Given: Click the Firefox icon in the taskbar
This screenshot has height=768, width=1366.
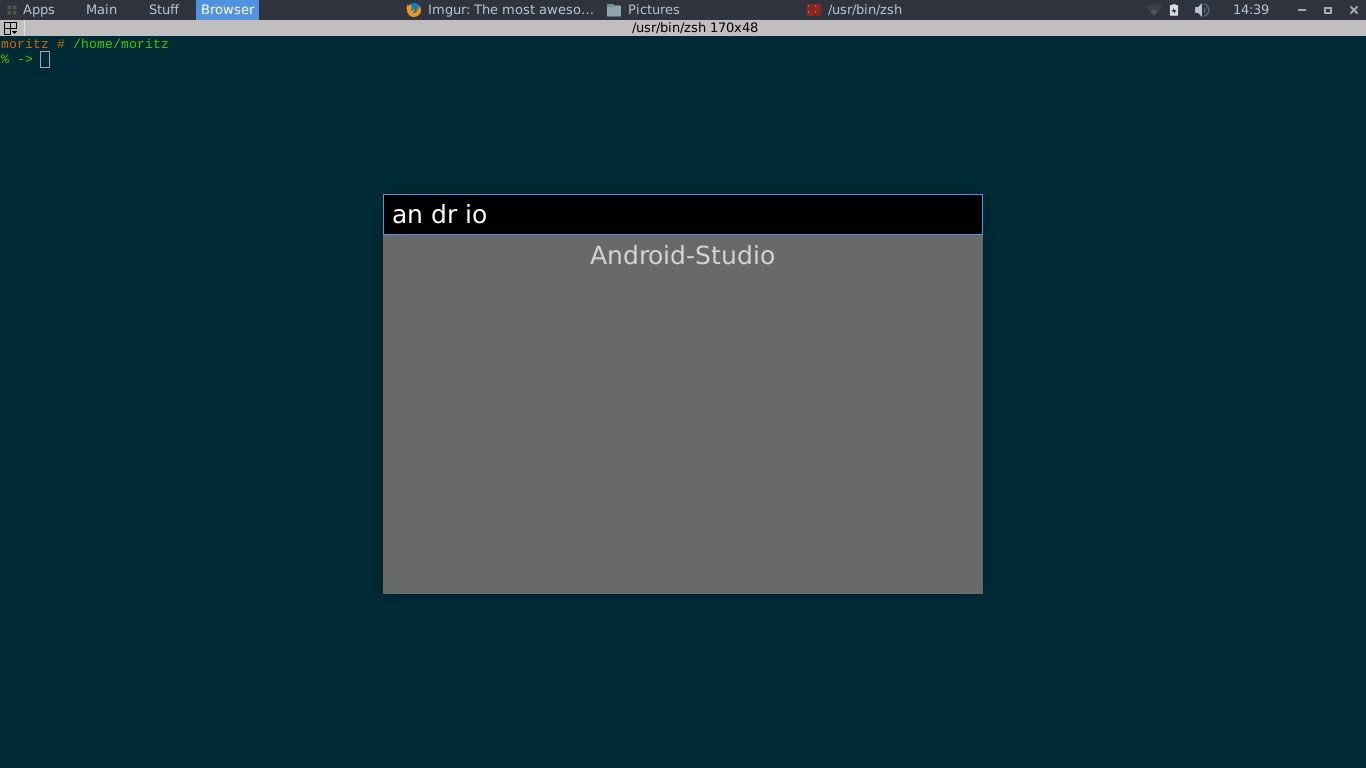Looking at the screenshot, I should 414,10.
